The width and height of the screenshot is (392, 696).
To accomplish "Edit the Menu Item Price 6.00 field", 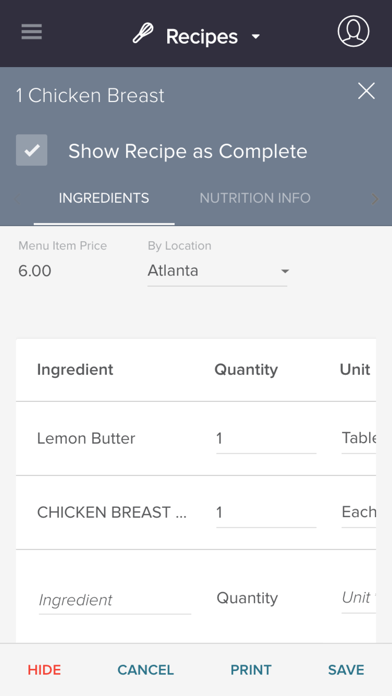I will coord(35,271).
